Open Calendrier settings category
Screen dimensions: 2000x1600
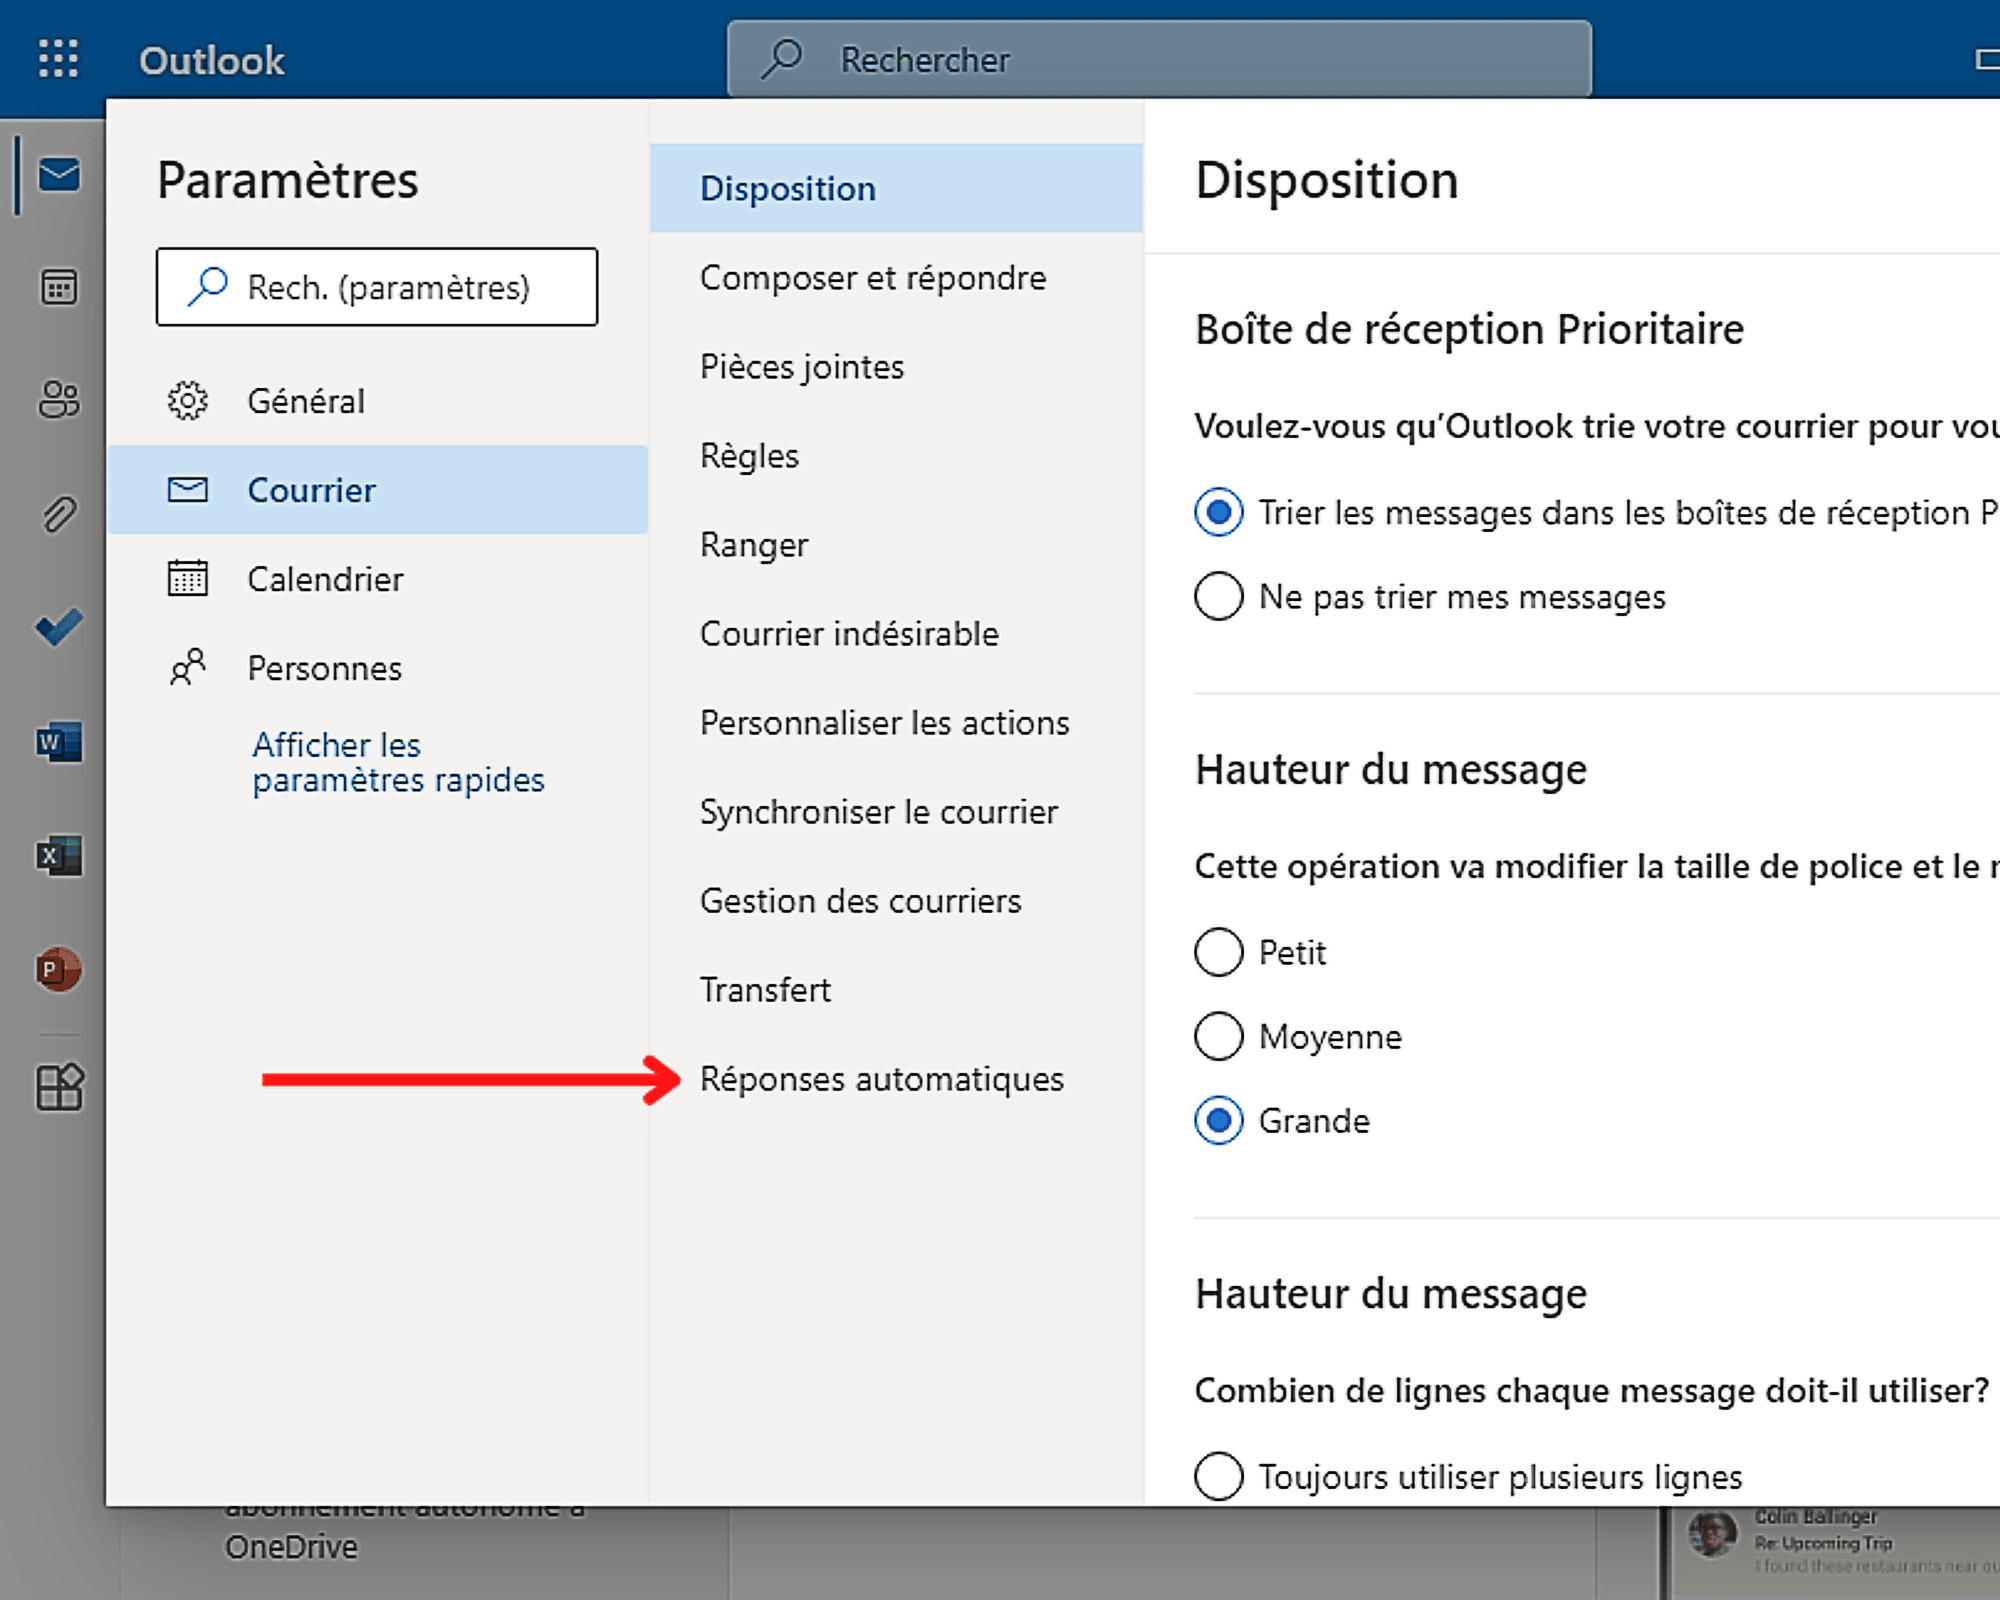click(x=377, y=578)
